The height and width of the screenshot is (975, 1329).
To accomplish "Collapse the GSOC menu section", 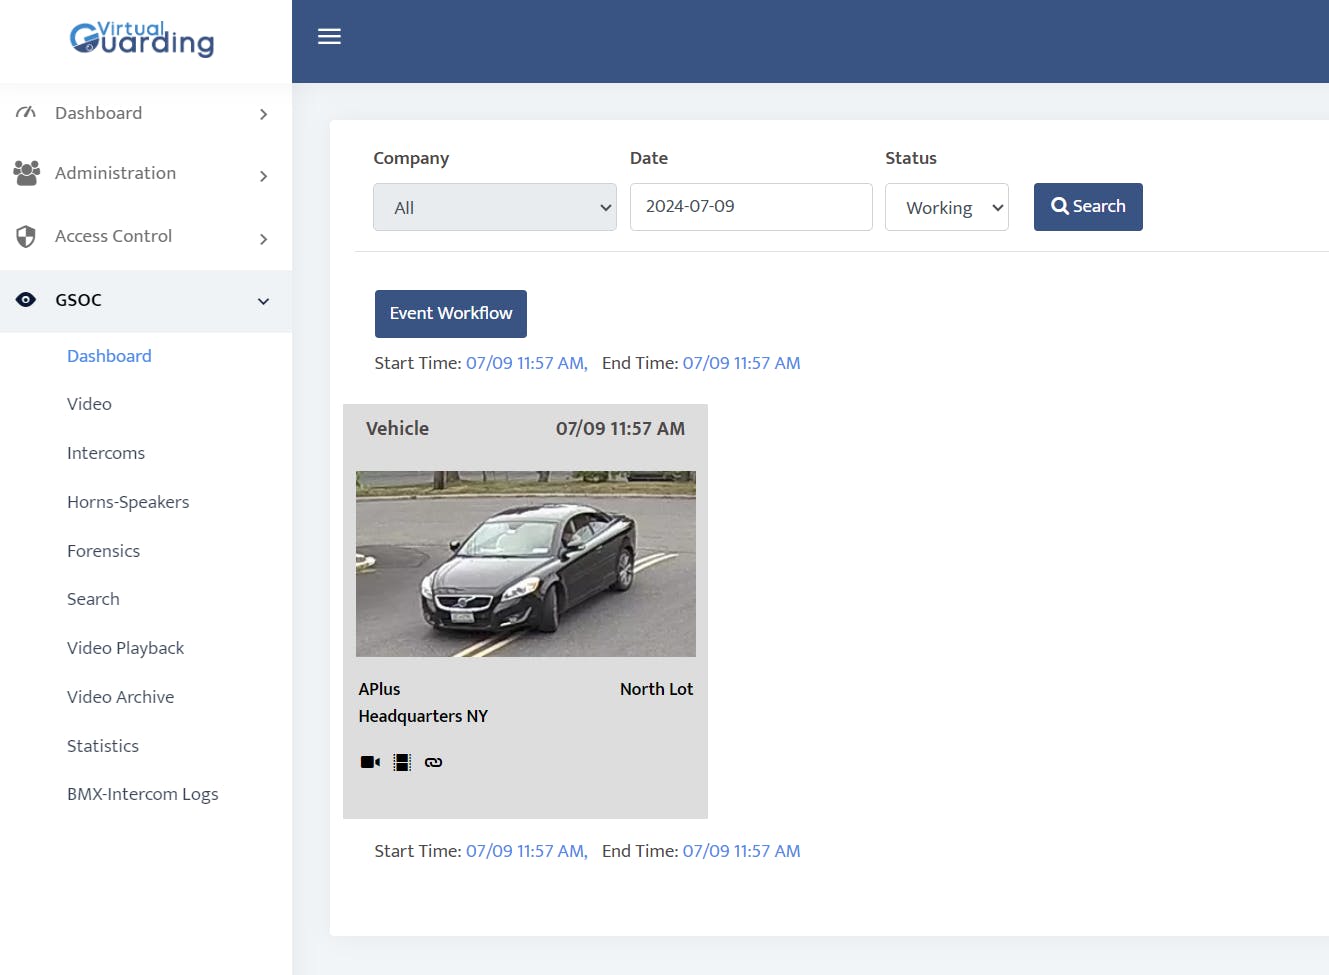I will pos(263,301).
